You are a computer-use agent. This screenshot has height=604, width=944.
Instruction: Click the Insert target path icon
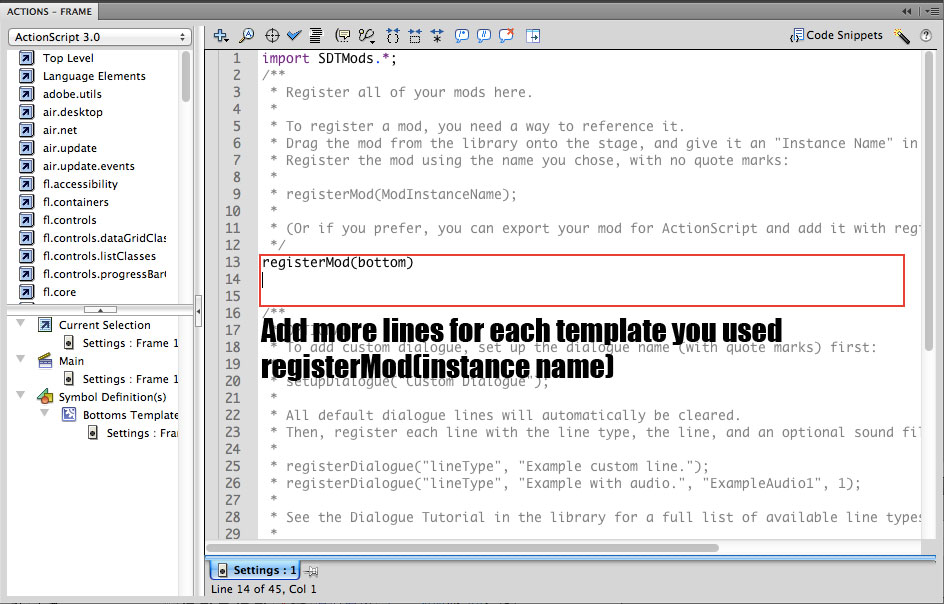(x=271, y=36)
